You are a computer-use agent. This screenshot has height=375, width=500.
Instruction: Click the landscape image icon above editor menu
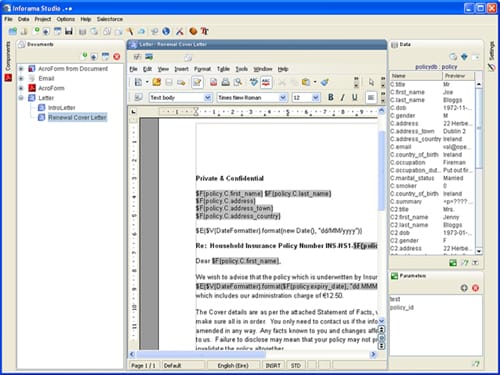[149, 57]
